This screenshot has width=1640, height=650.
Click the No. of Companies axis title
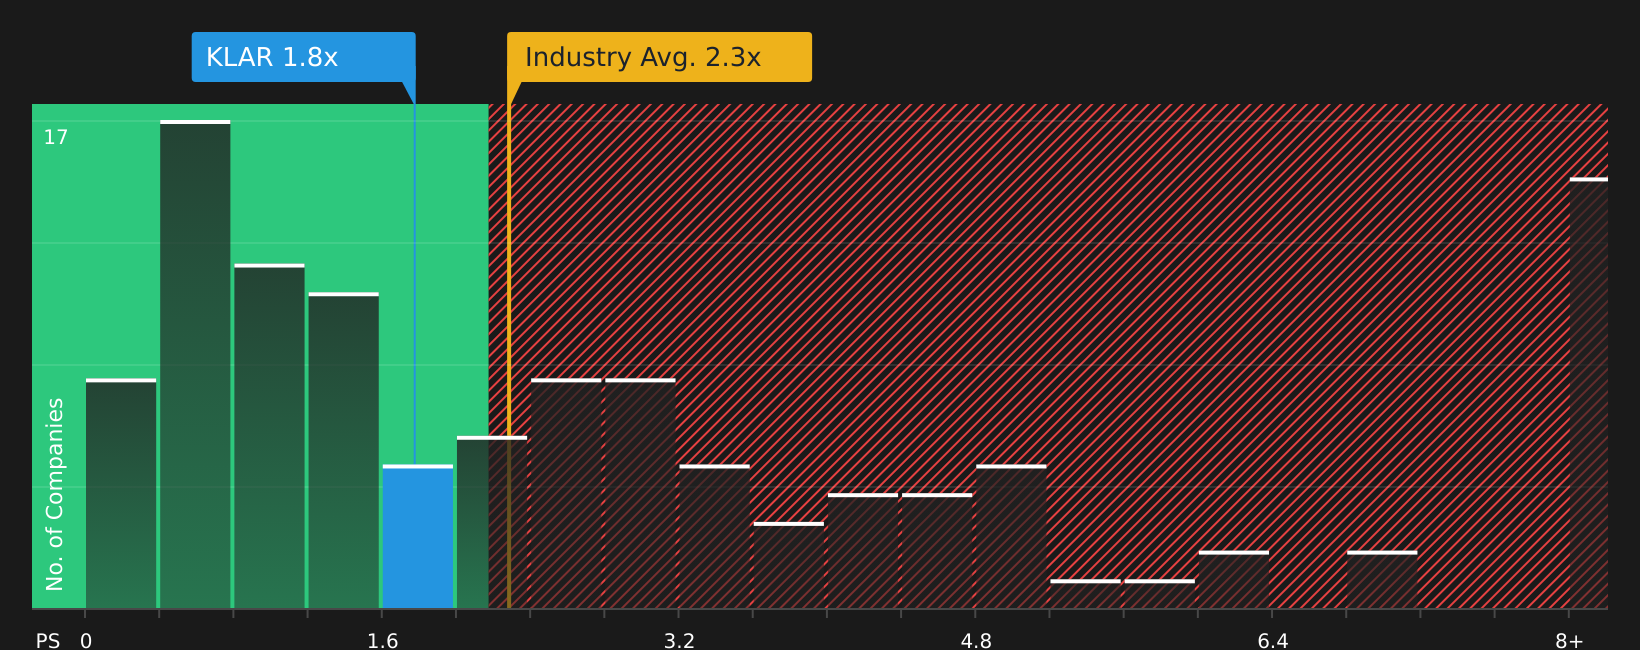click(x=55, y=494)
